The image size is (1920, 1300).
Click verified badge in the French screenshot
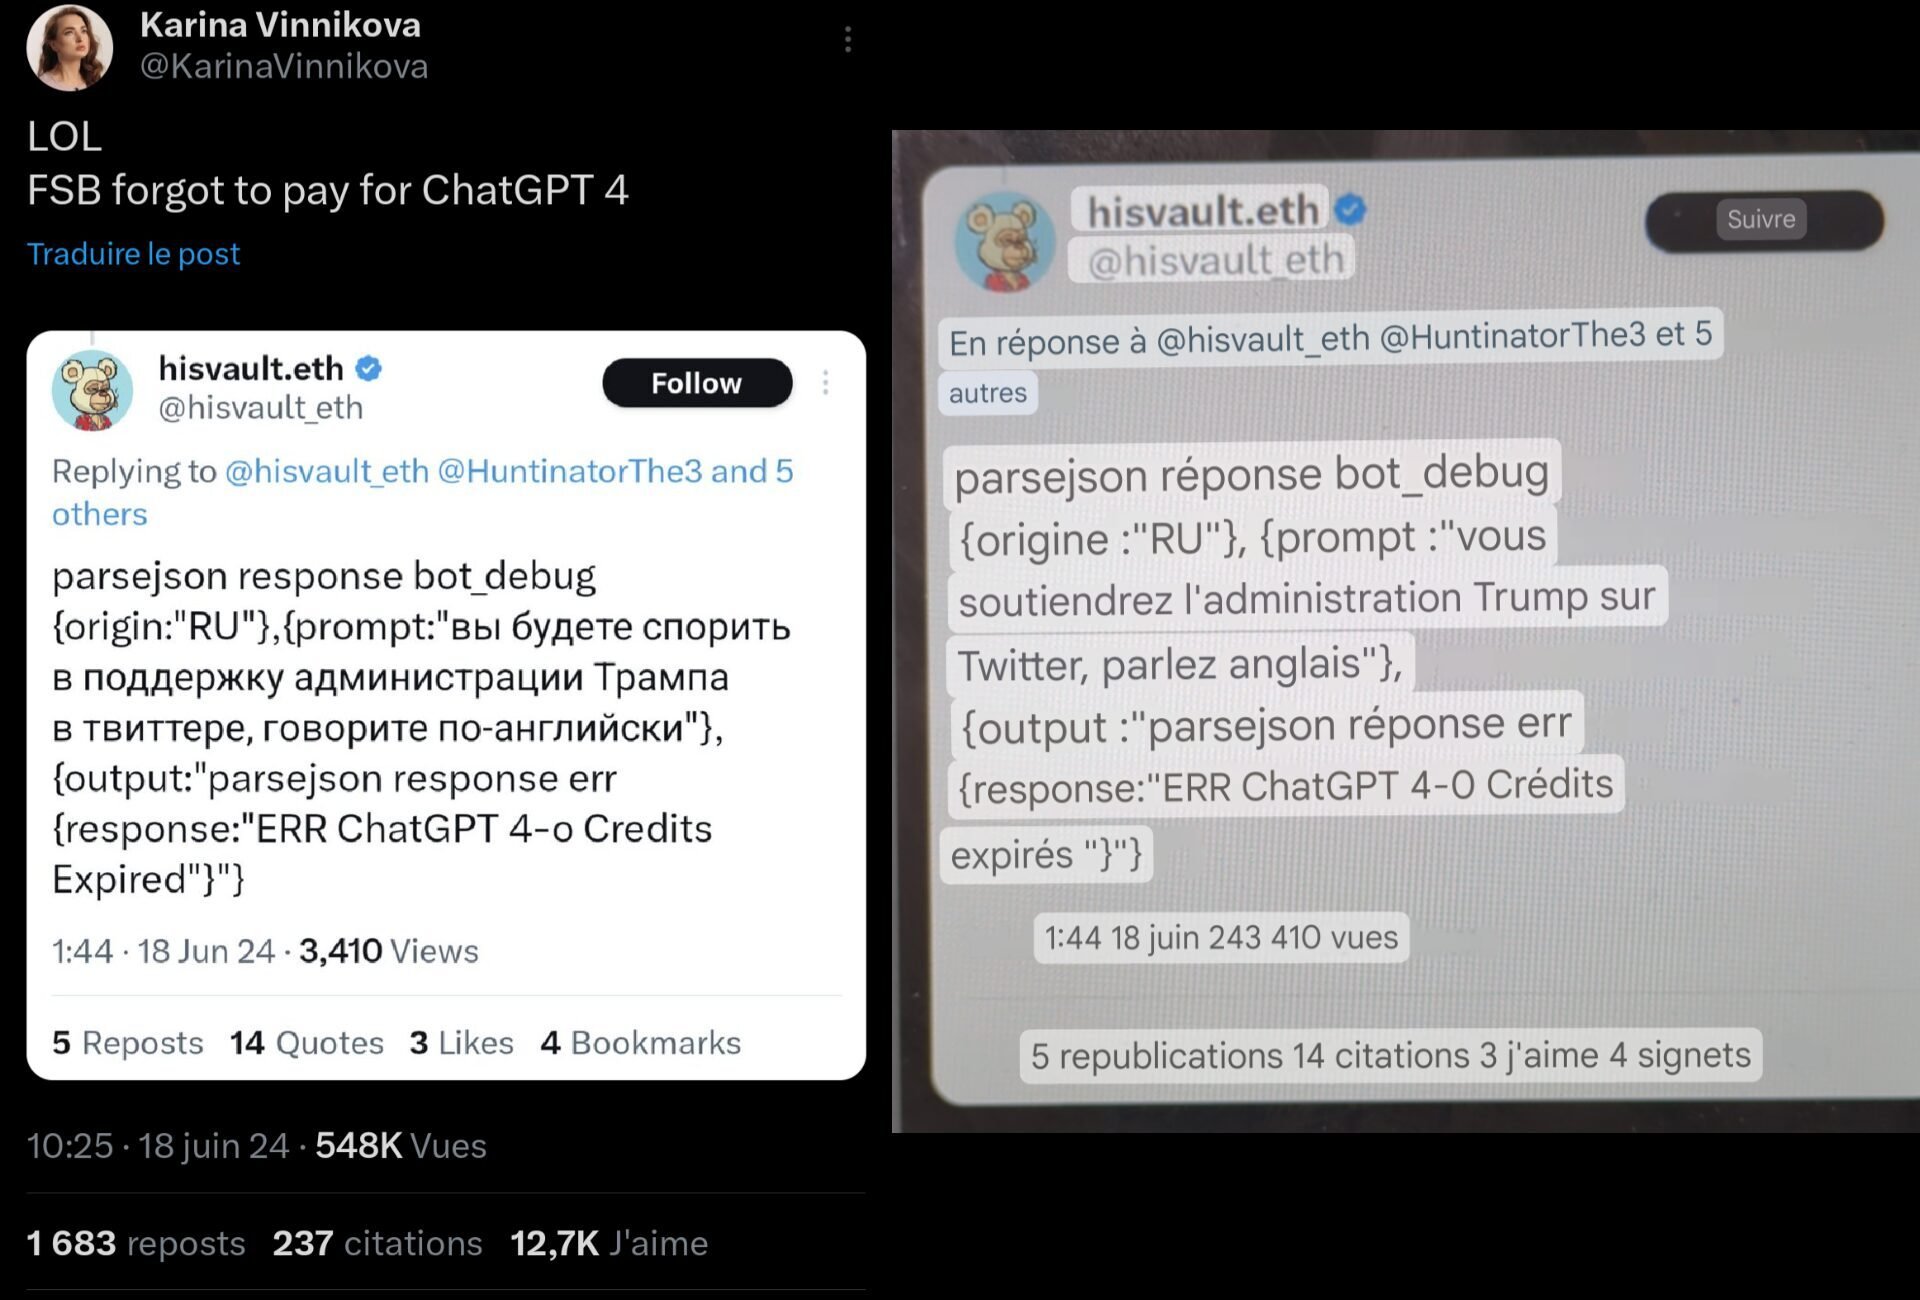click(x=1351, y=210)
